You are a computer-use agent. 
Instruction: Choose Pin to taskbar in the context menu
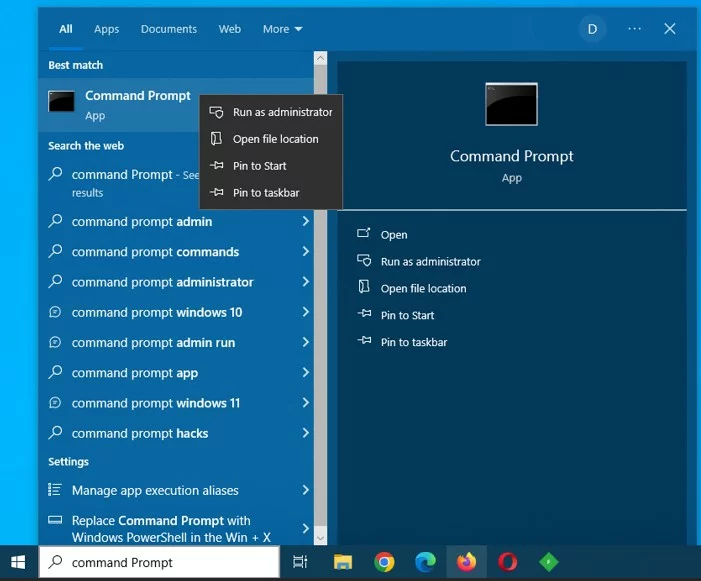(x=271, y=193)
